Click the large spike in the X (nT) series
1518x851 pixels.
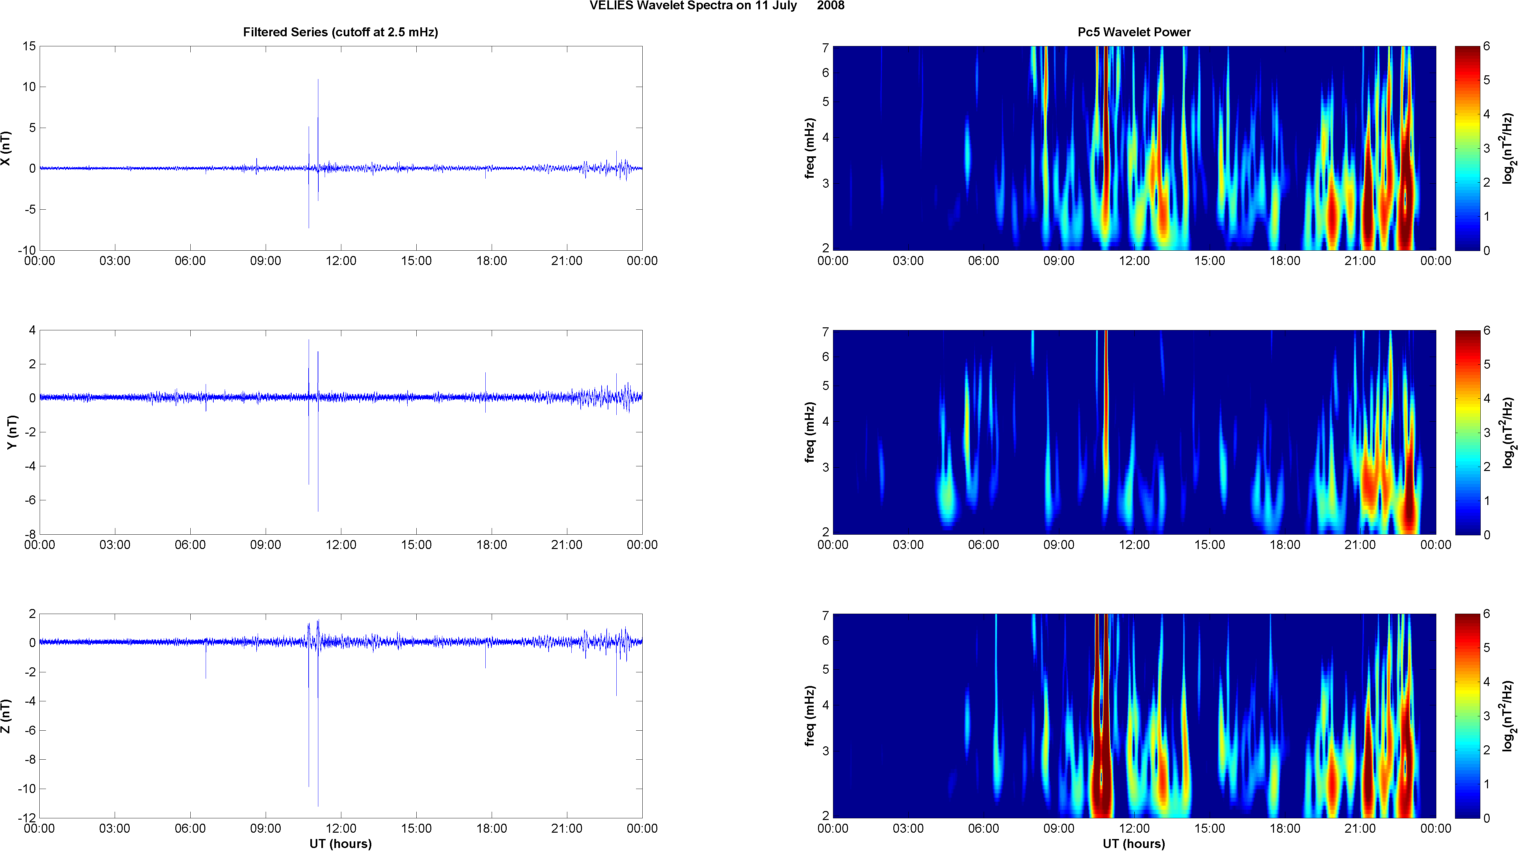coord(318,140)
